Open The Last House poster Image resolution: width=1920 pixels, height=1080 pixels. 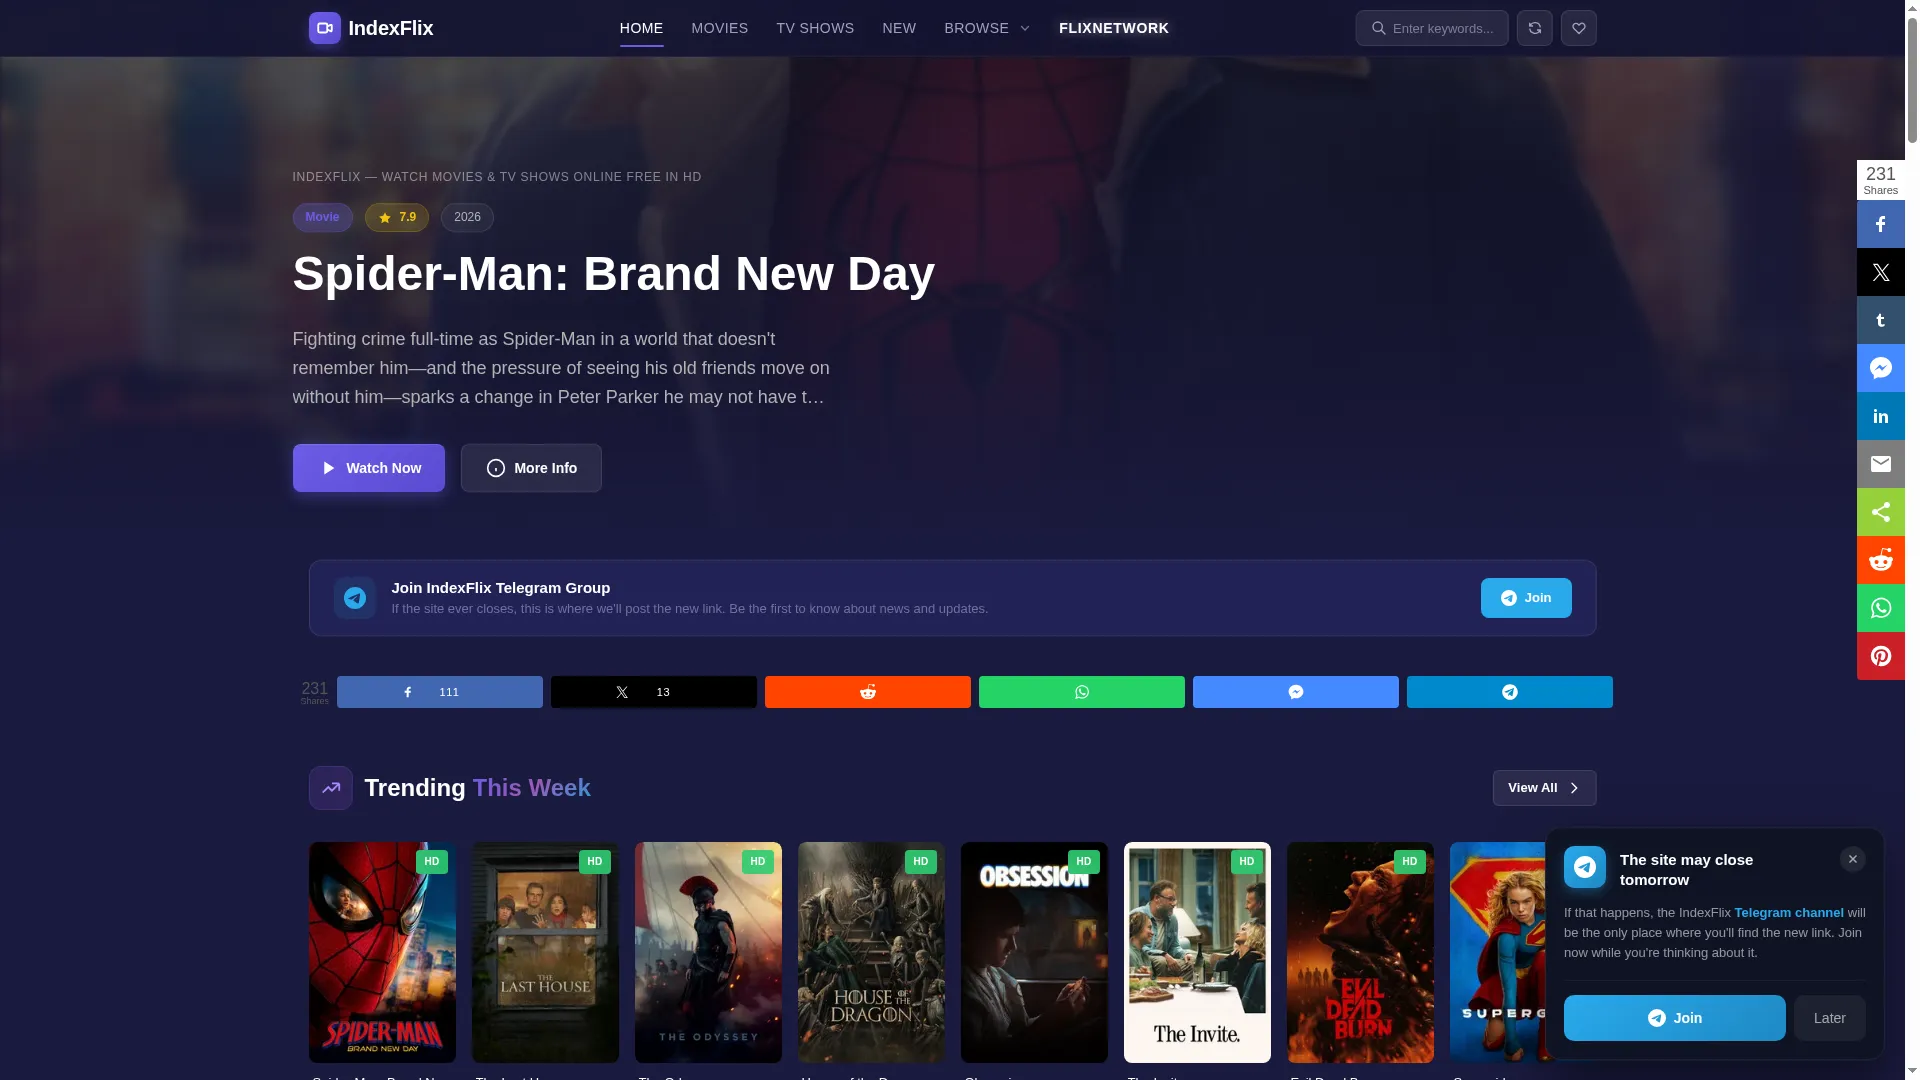coord(545,952)
